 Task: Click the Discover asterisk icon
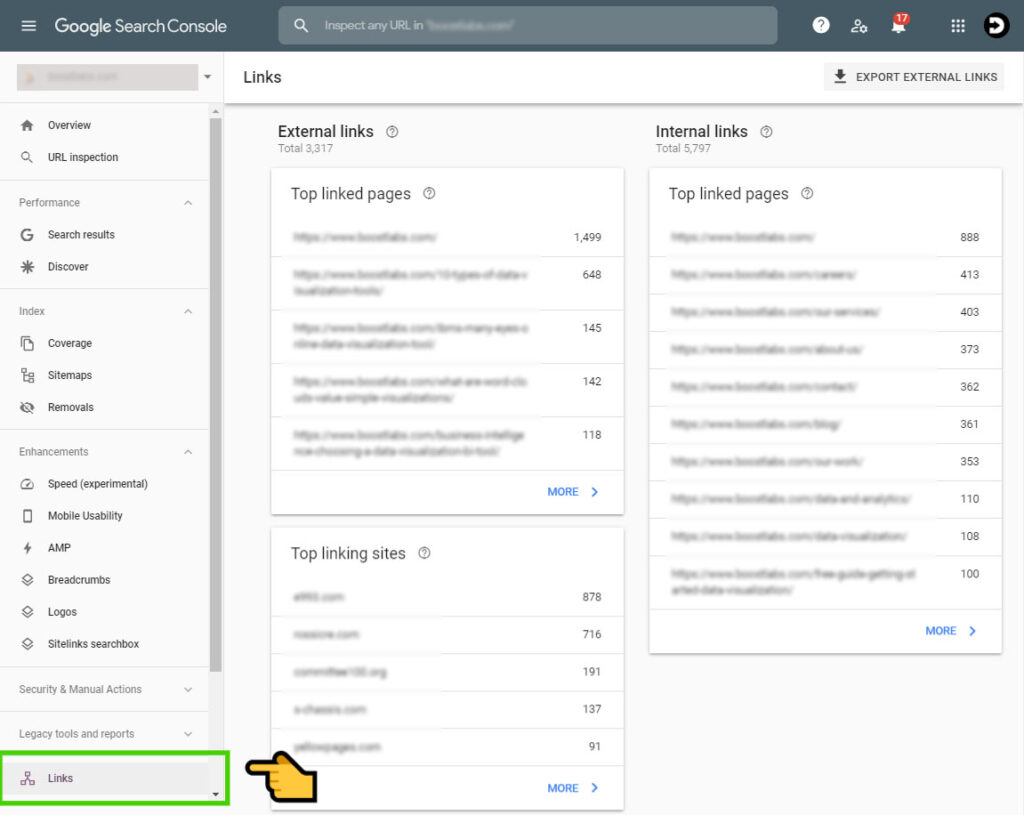point(27,266)
